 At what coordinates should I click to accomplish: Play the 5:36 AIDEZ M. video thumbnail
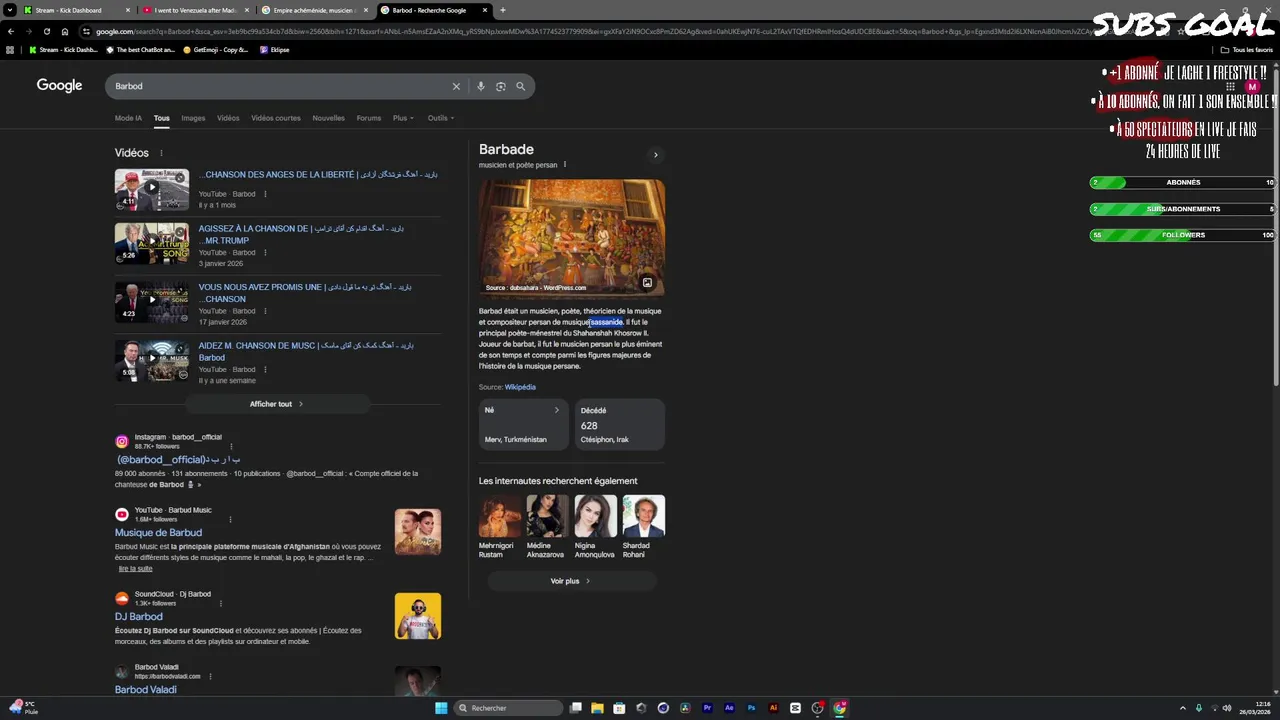[x=152, y=361]
